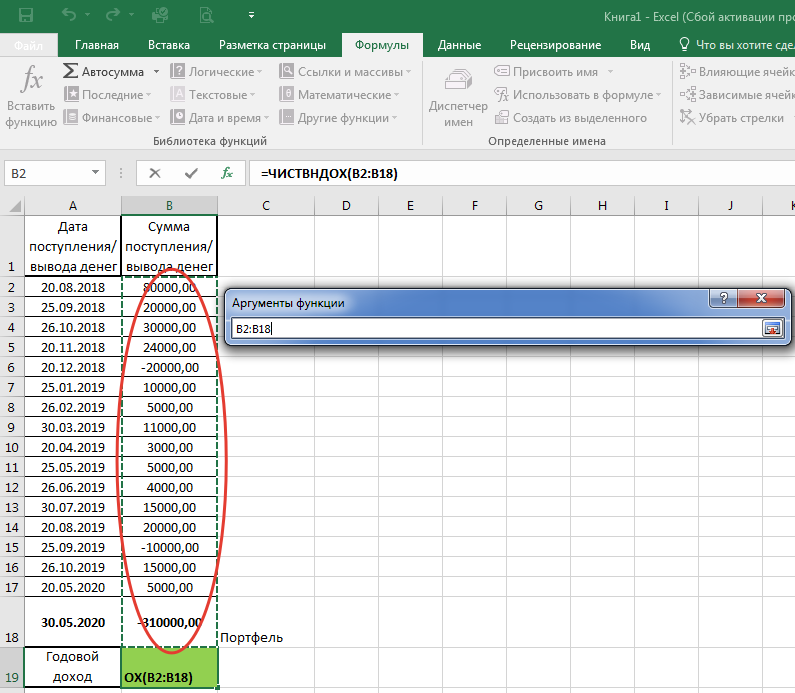Screen dimensions: 795x693
Task: Click cell with date 30.05.2020
Action: [x=73, y=622]
